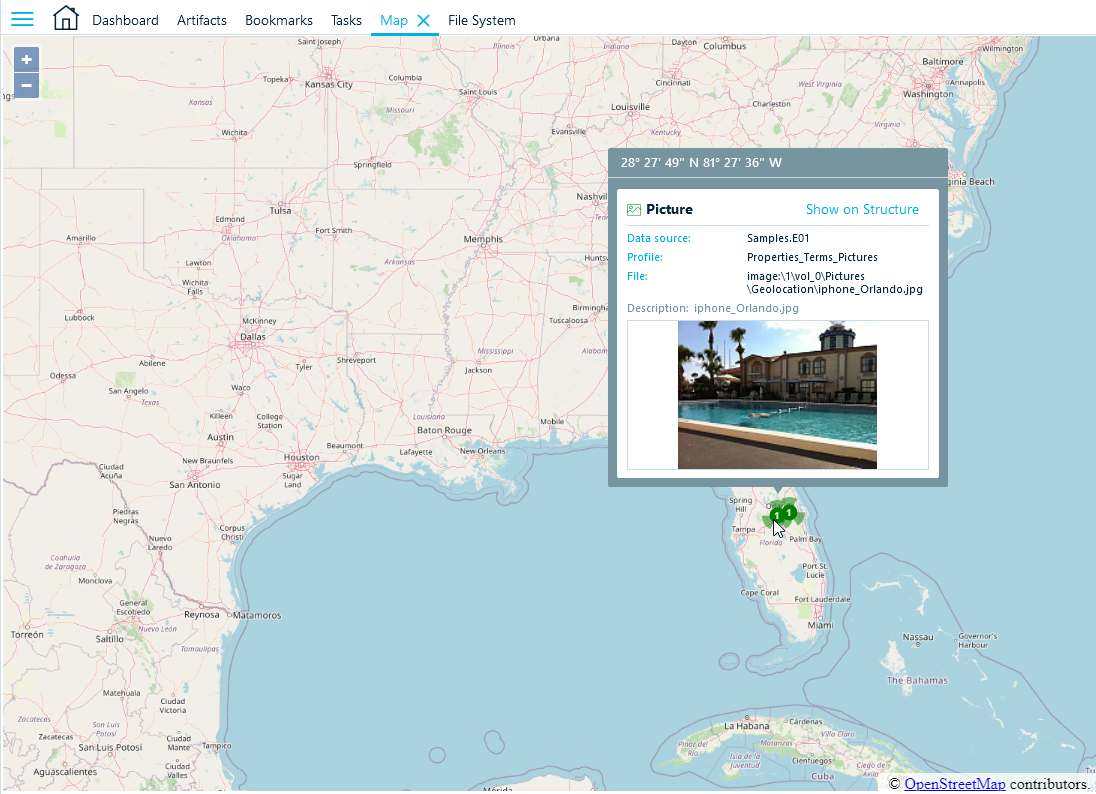Click the Profile label
This screenshot has height=794, width=1096.
pyautogui.click(x=644, y=257)
